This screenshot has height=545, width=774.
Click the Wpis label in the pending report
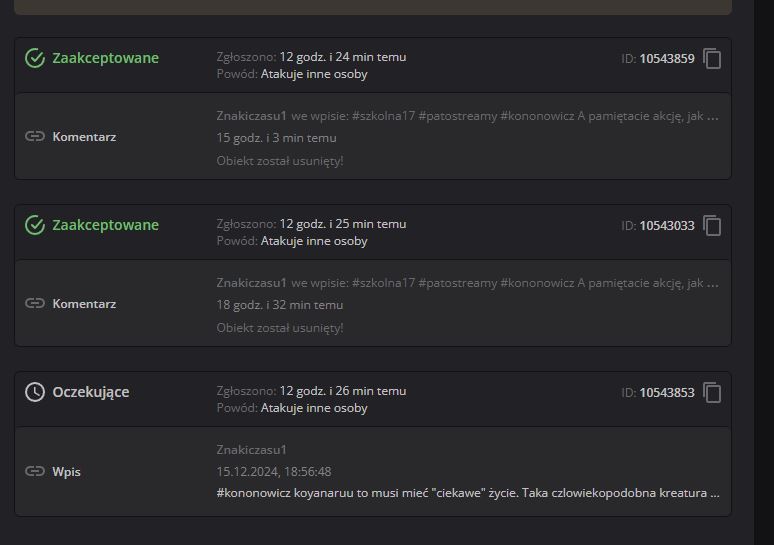tap(66, 471)
